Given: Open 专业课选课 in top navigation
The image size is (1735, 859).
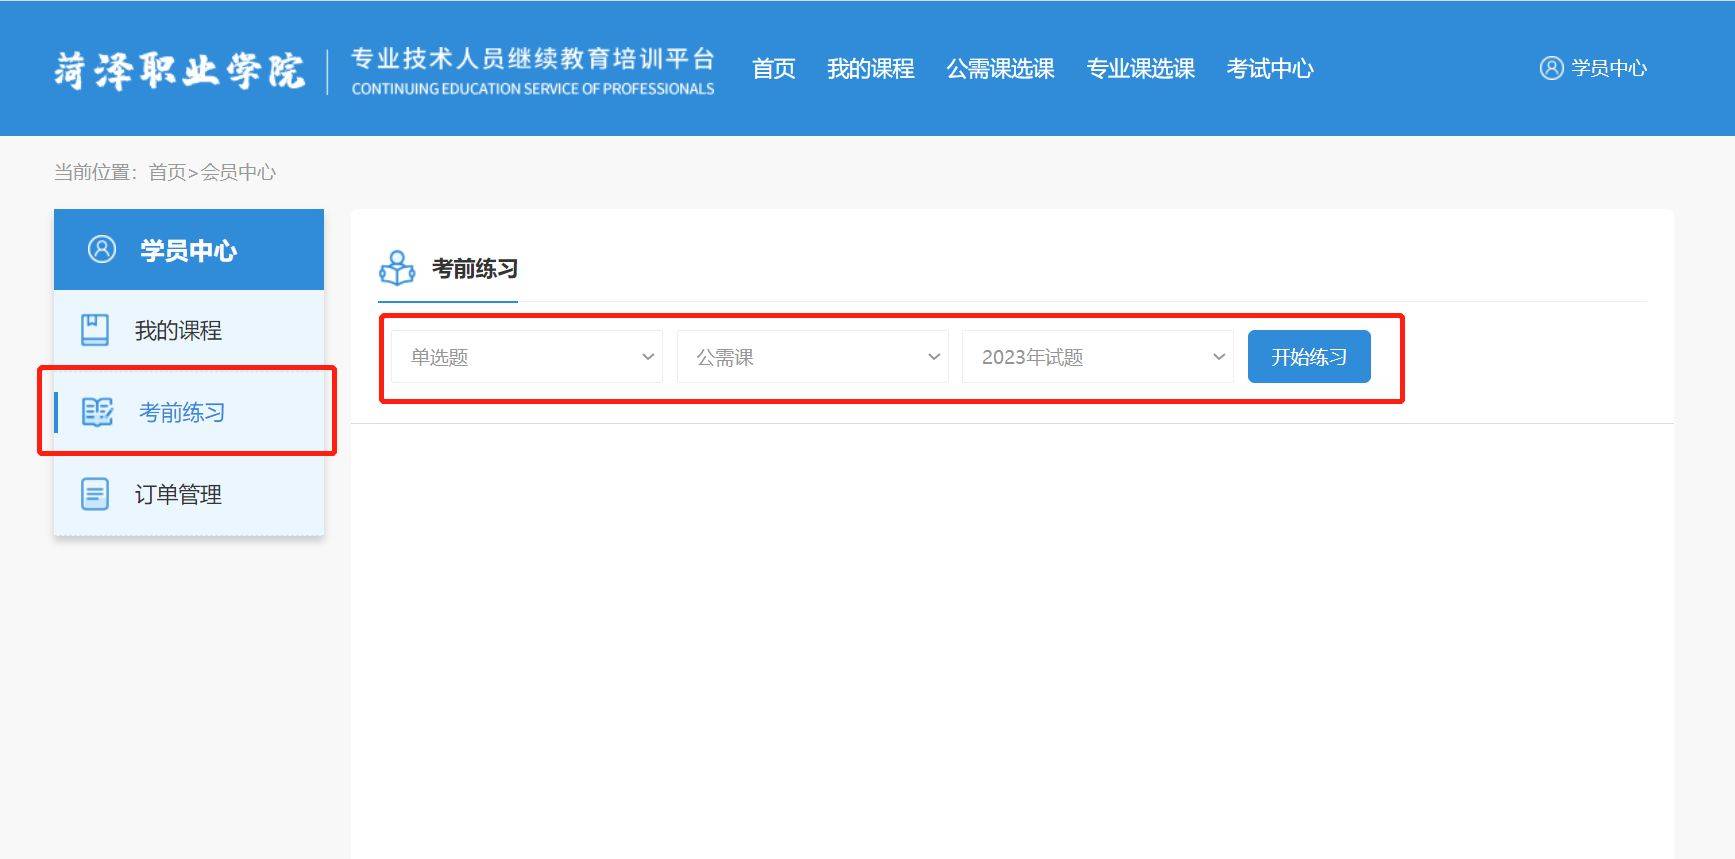Looking at the screenshot, I should 1141,68.
